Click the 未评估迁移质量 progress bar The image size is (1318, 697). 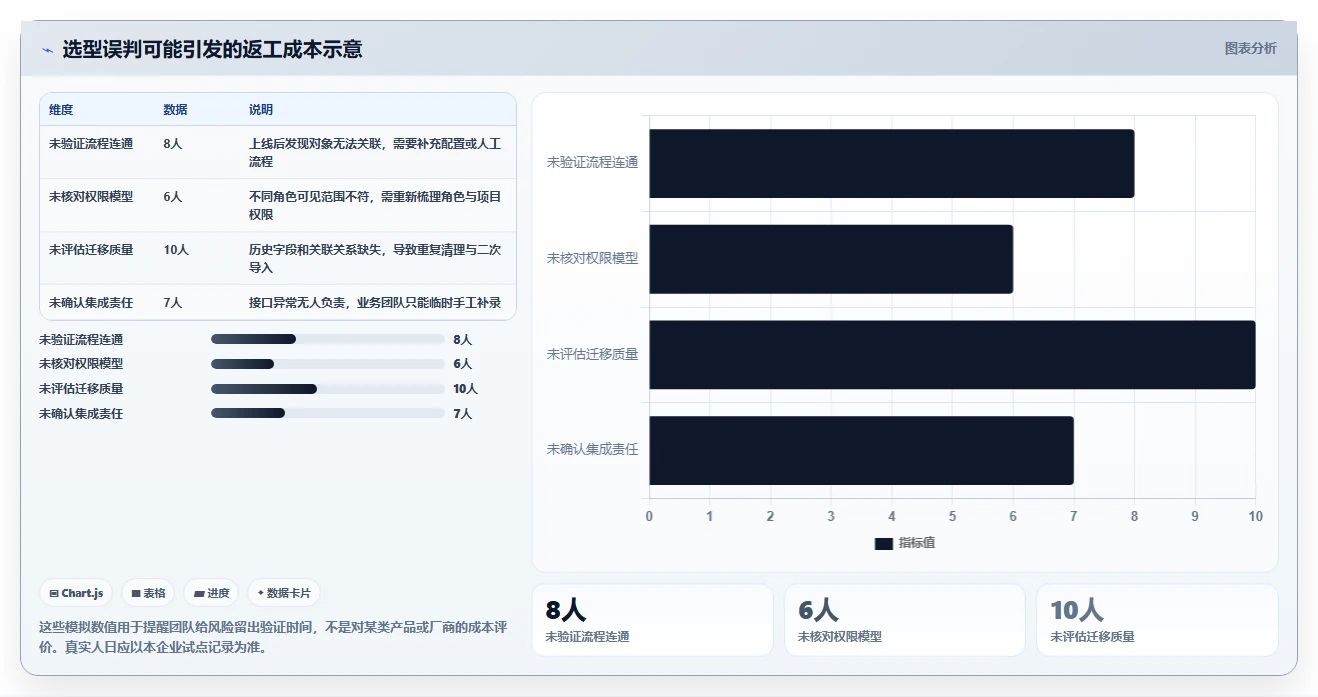pyautogui.click(x=327, y=389)
